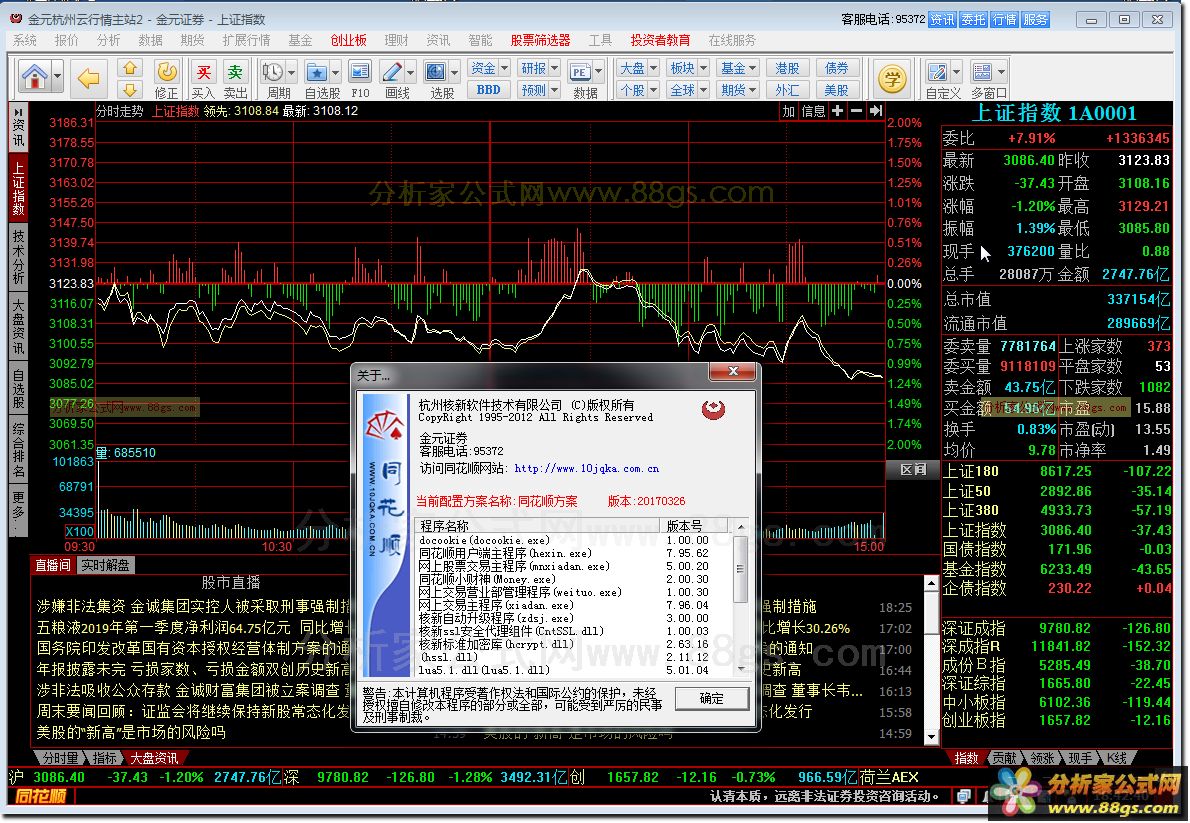
Task: Collapse the left sidebar with the top arrow icon
Action: coord(18,112)
